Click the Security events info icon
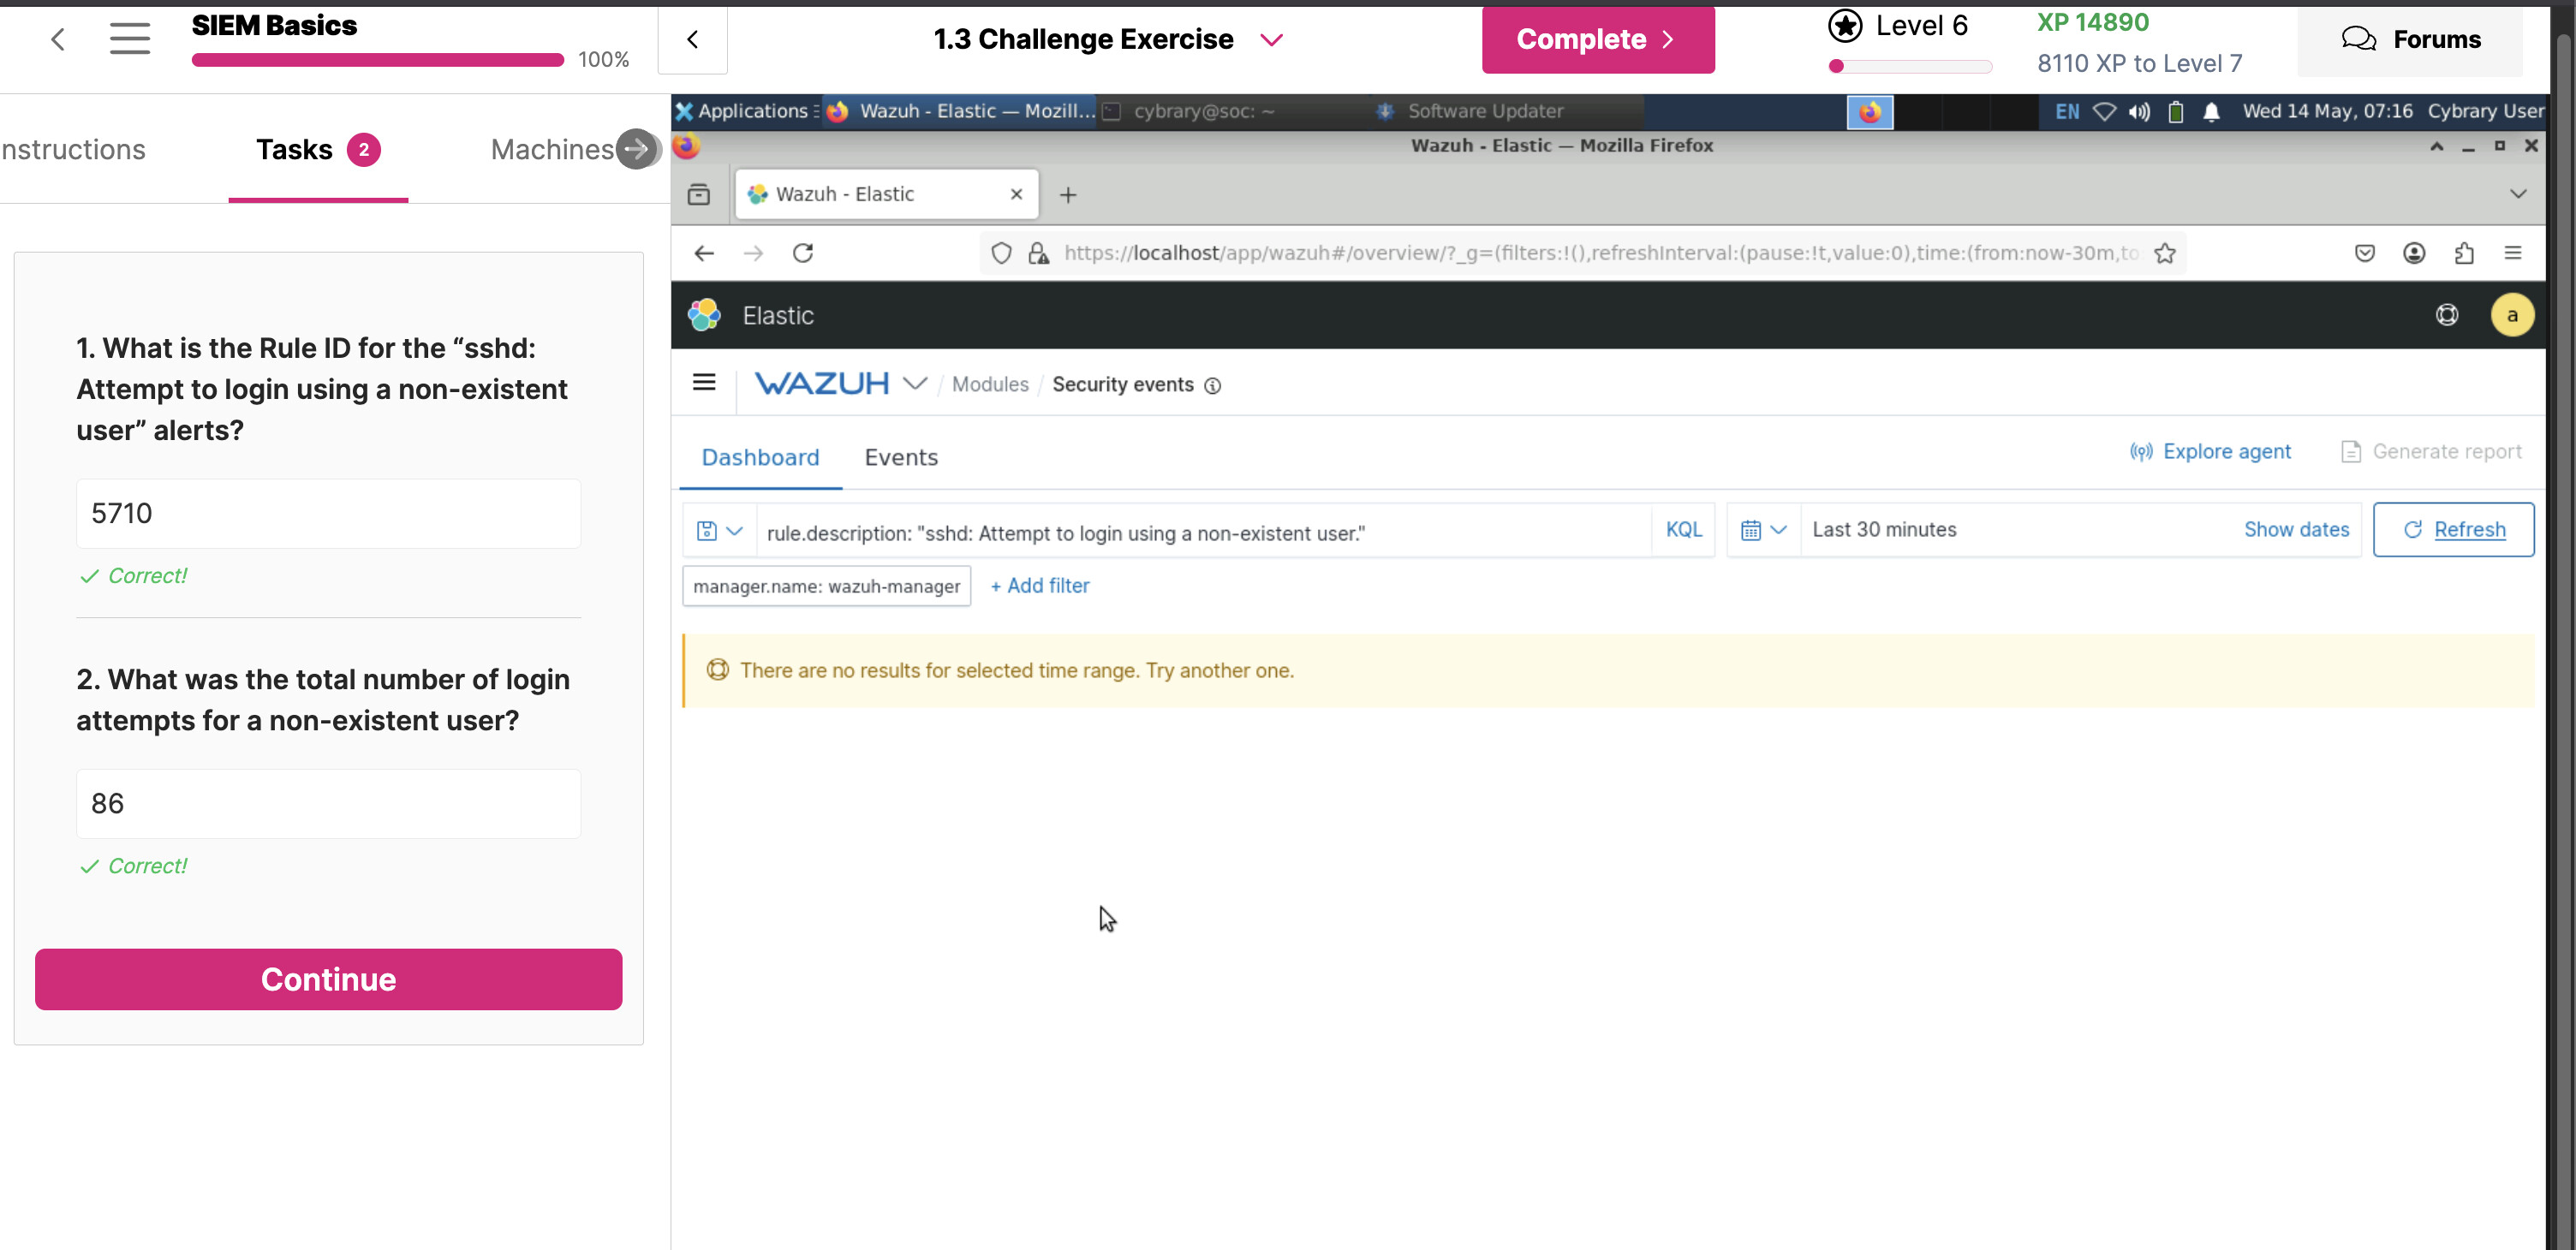Viewport: 2576px width, 1250px height. click(1212, 386)
